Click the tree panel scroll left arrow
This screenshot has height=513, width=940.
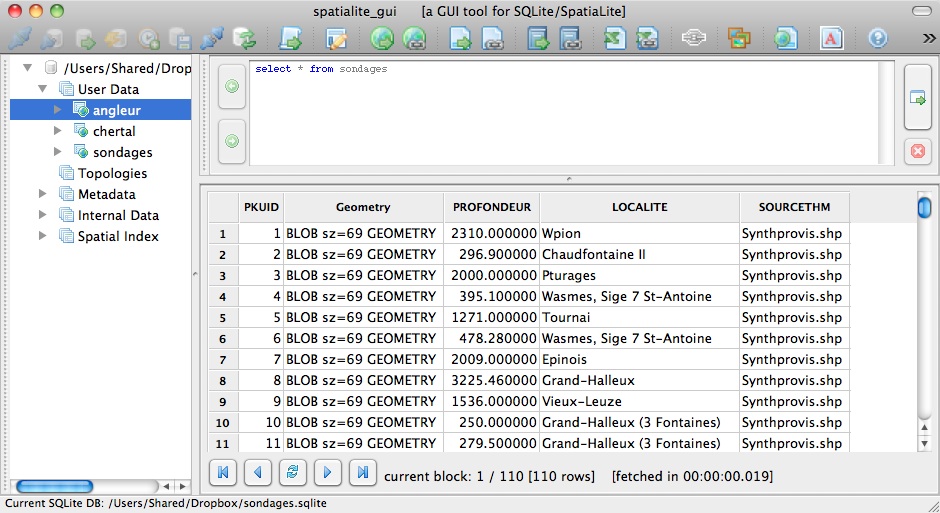point(166,487)
